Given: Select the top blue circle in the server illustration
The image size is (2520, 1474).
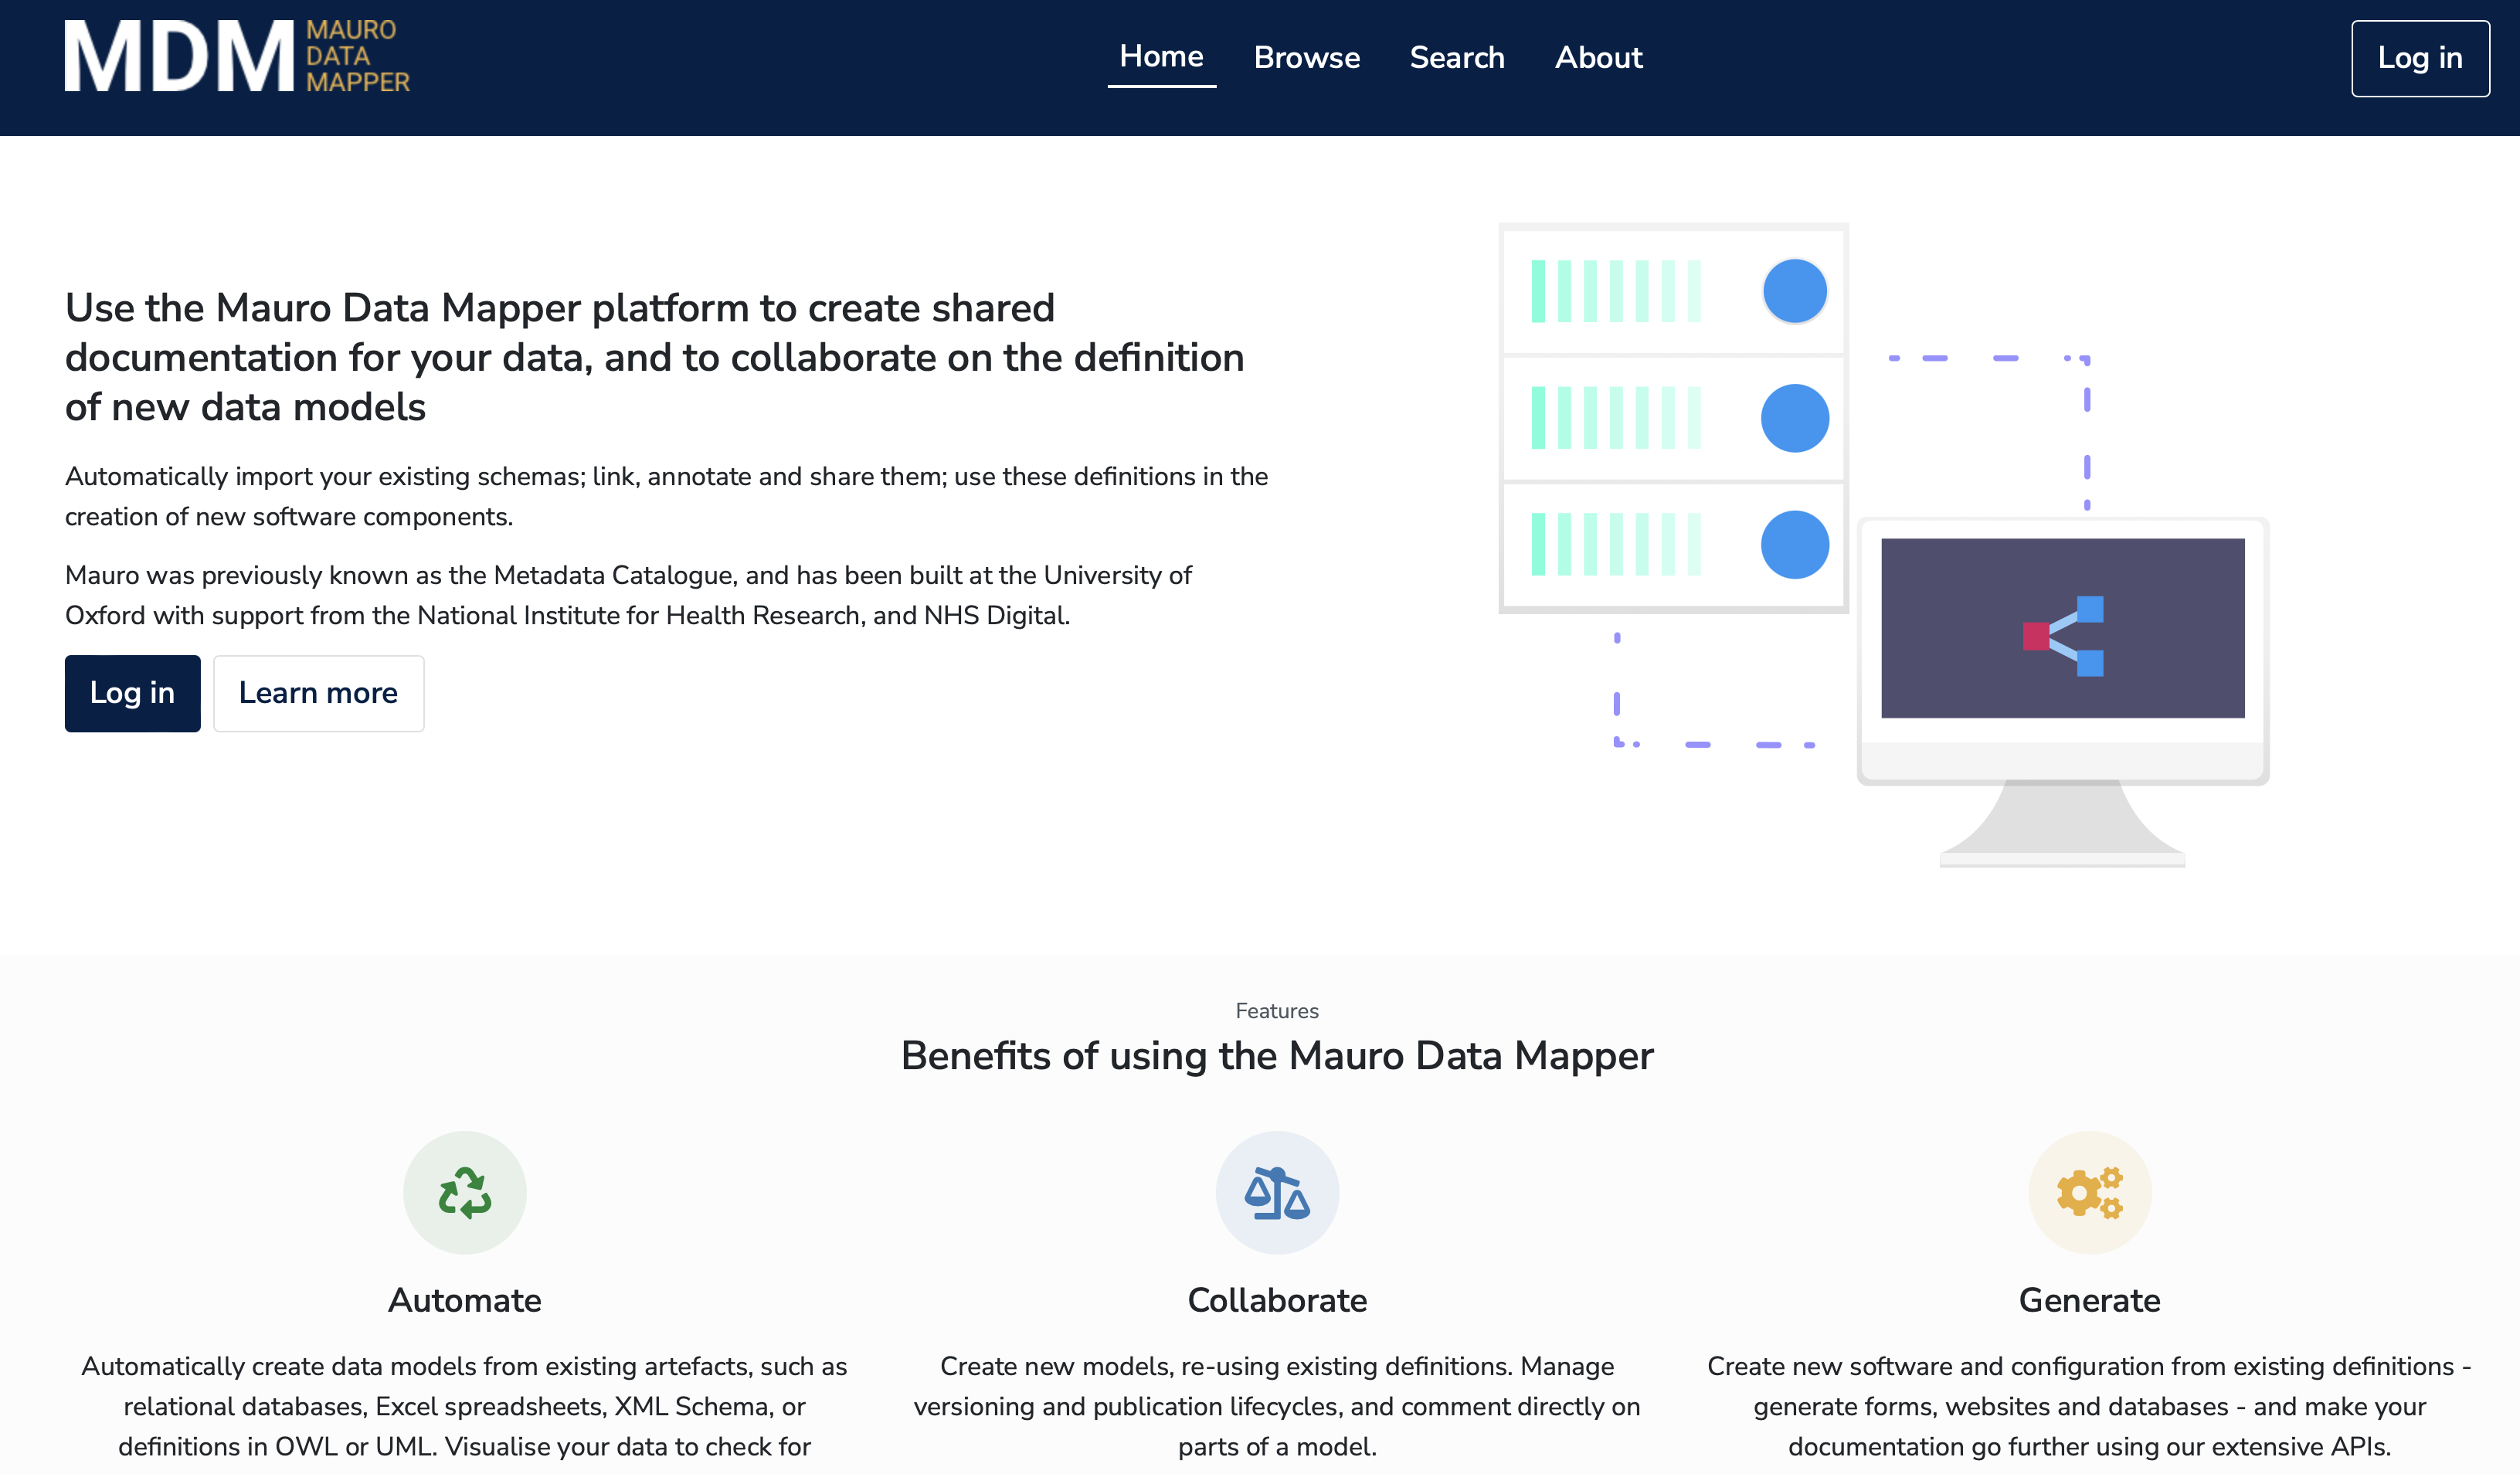Looking at the screenshot, I should (1795, 291).
